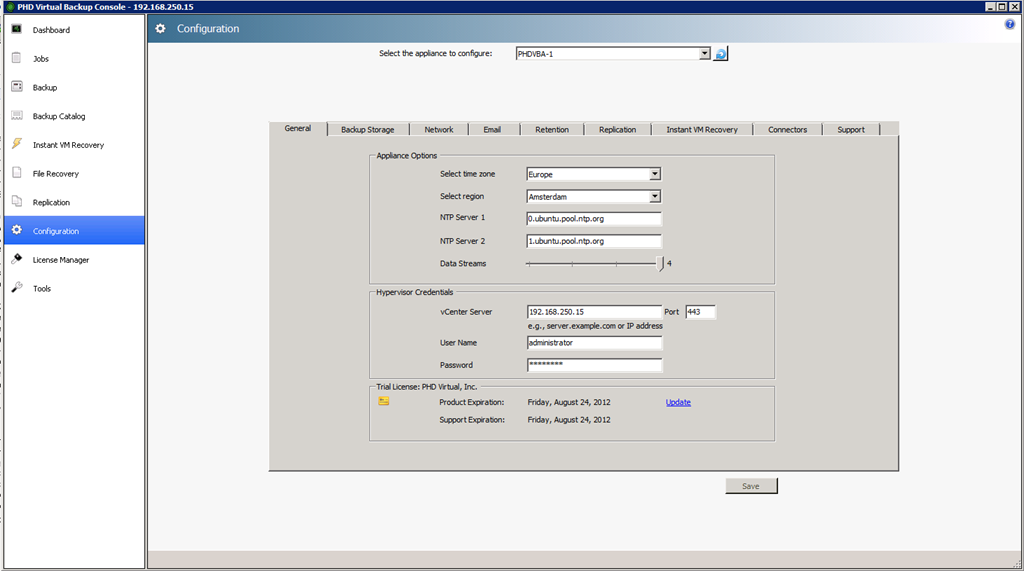1024x571 pixels.
Task: Open the Support tab
Action: pos(851,129)
